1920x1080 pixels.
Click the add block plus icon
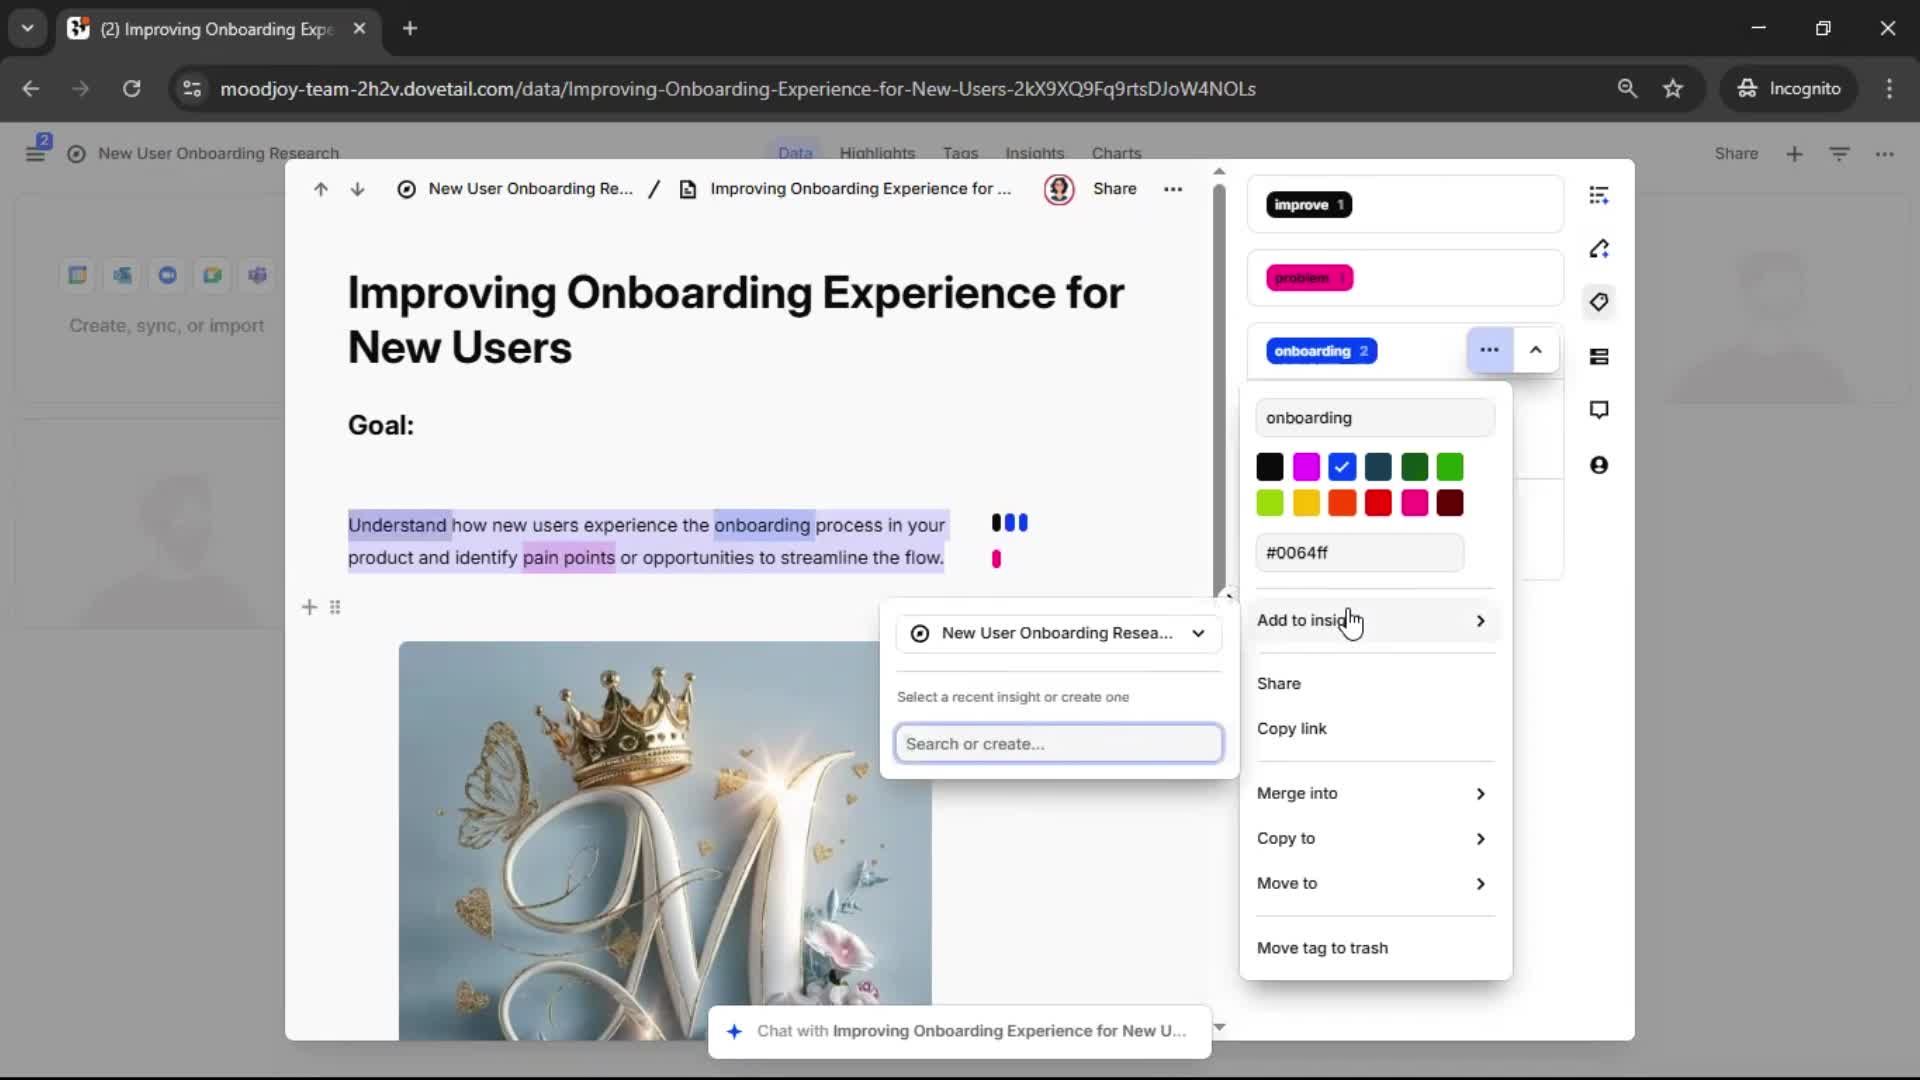click(309, 607)
